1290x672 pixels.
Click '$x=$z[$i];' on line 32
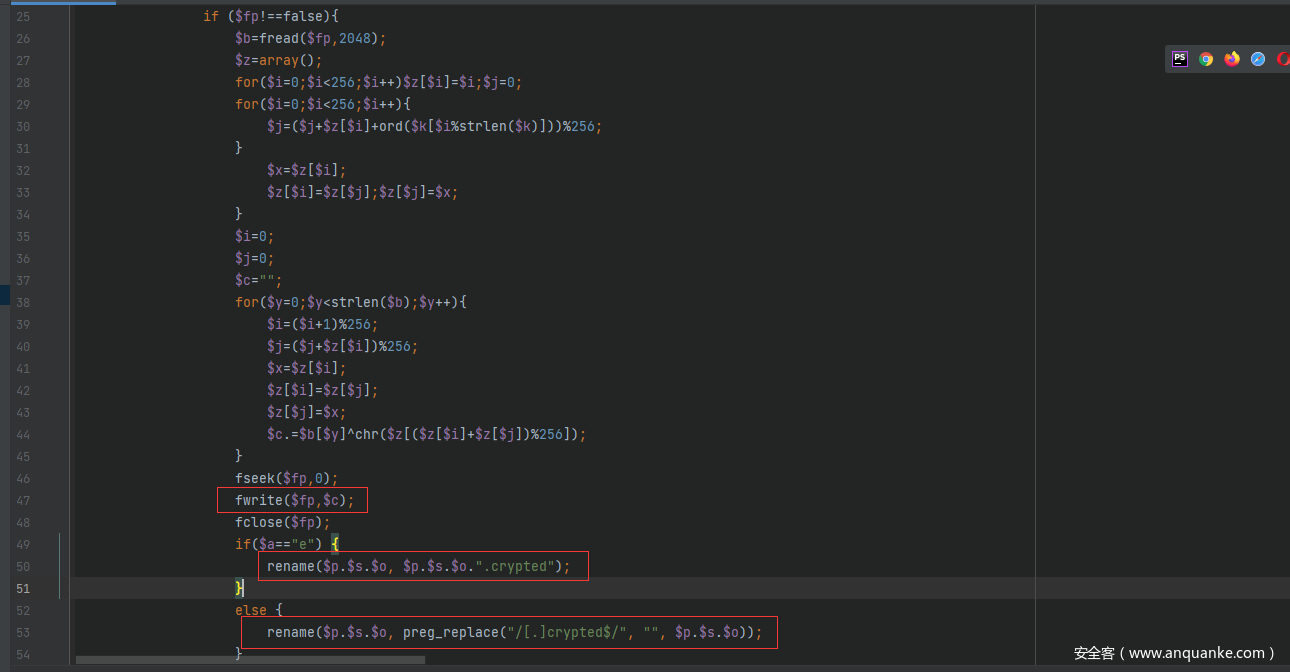tap(307, 170)
